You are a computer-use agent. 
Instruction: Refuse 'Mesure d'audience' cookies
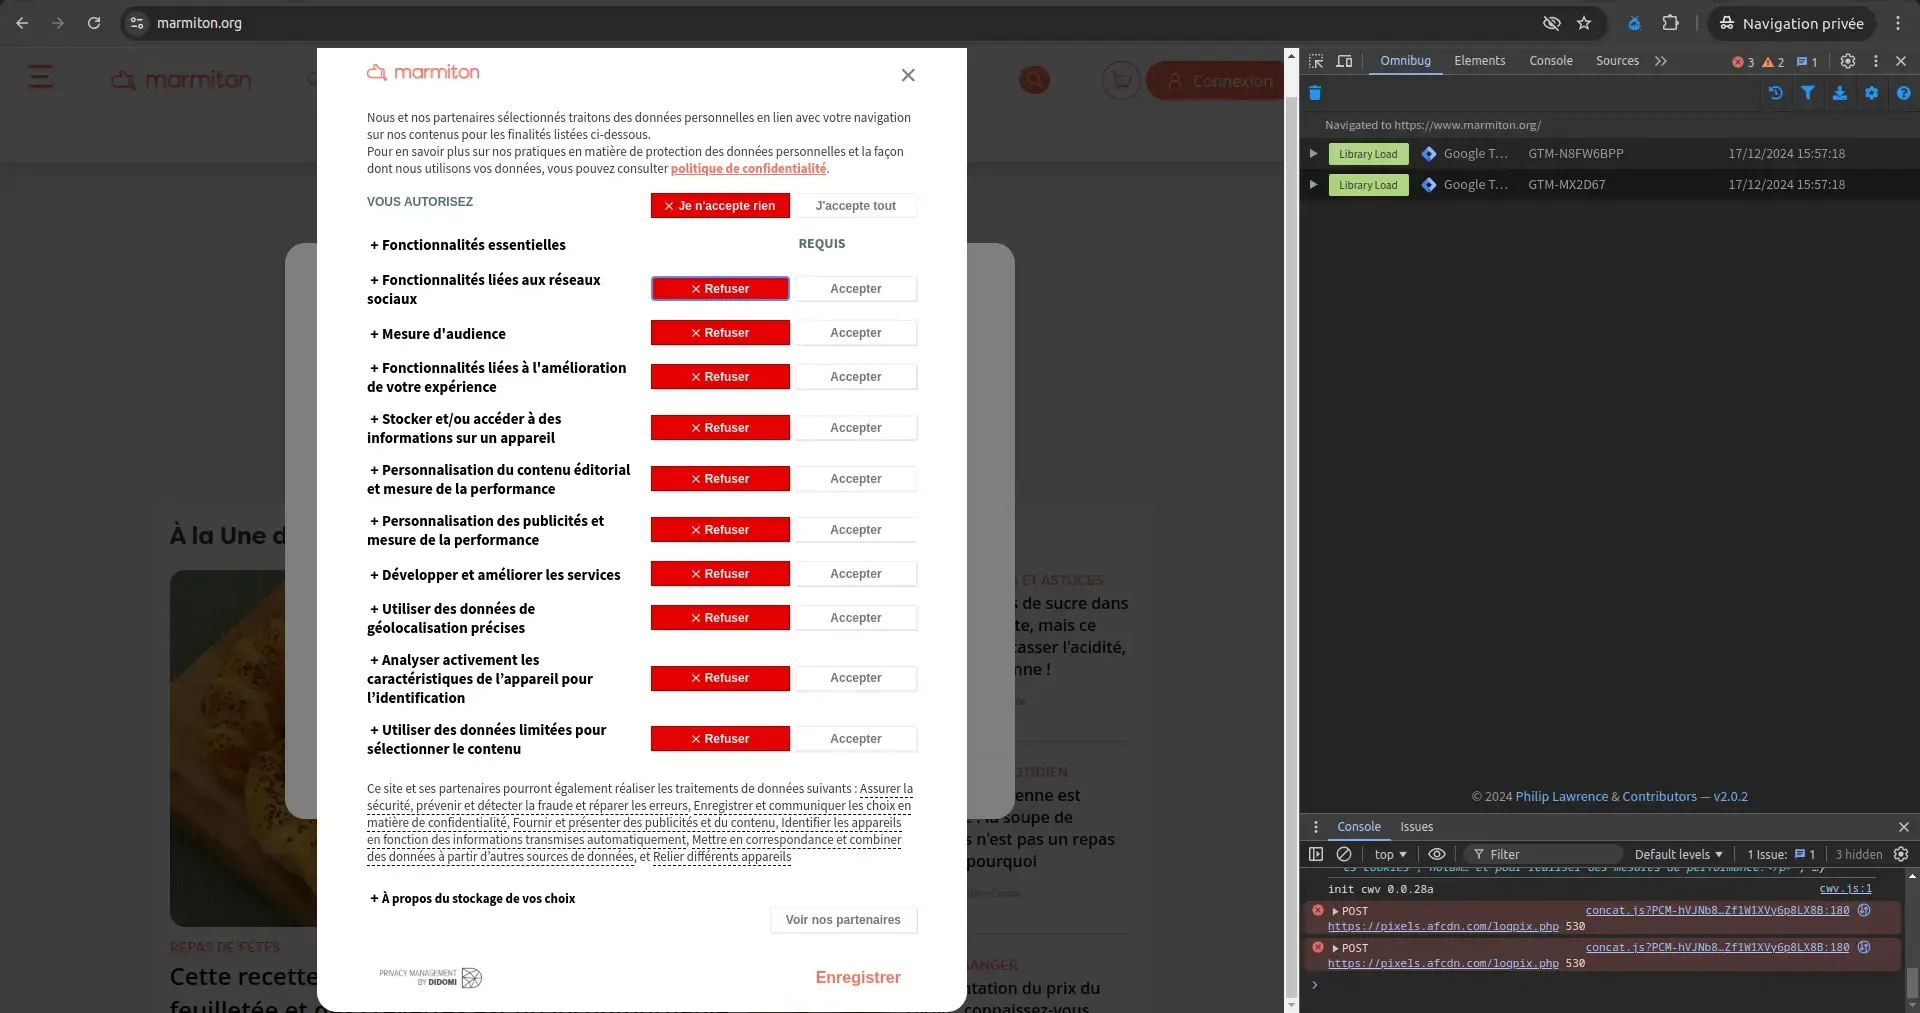click(x=720, y=333)
